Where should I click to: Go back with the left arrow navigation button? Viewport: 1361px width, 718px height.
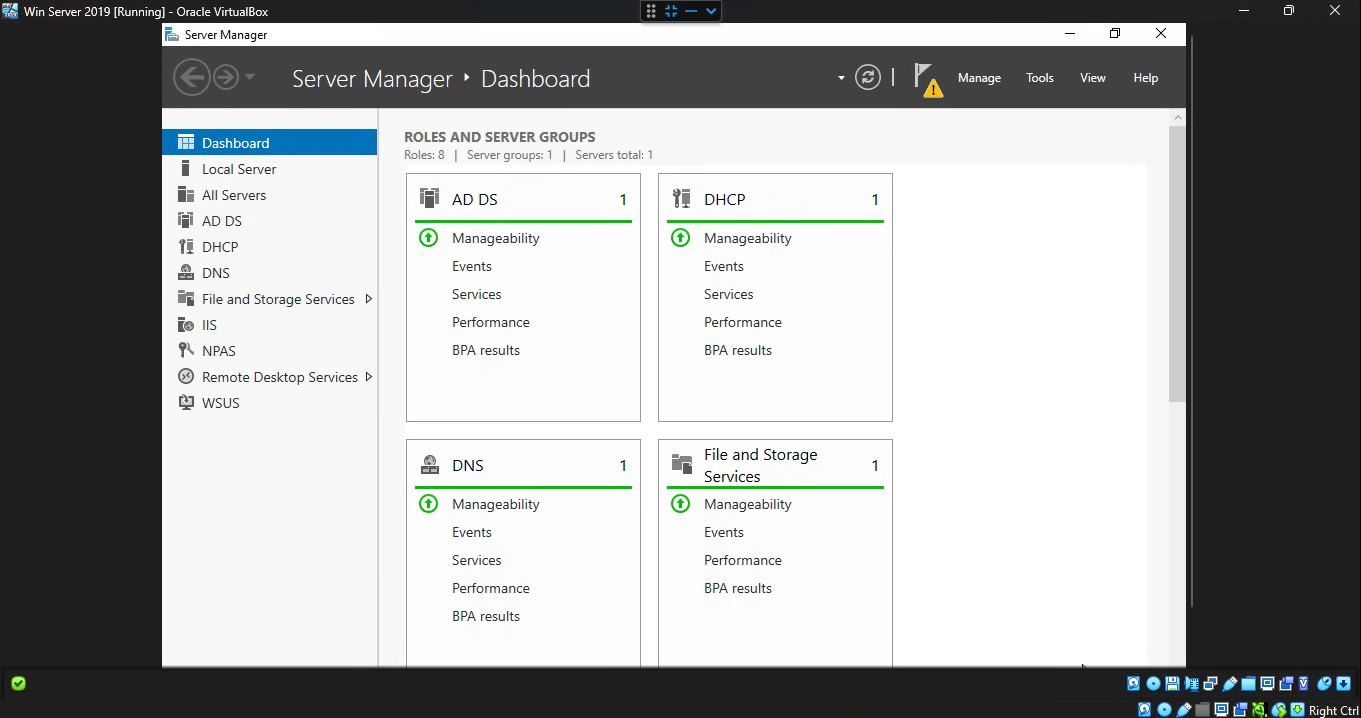pos(191,77)
